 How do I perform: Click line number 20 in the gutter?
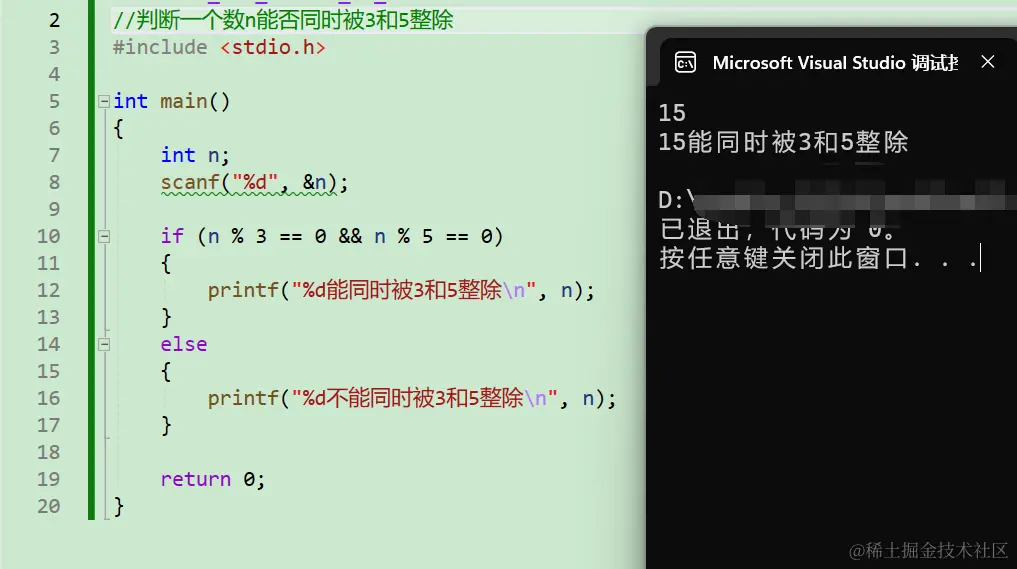click(x=49, y=506)
